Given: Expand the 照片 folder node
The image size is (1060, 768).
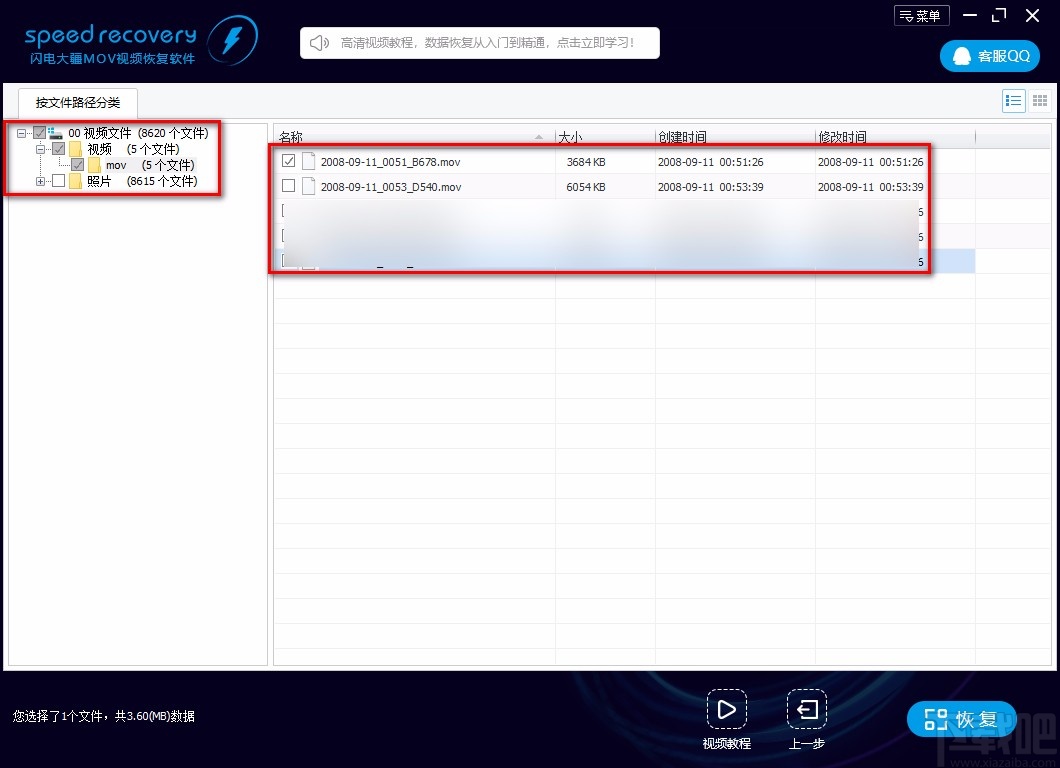Looking at the screenshot, I should (x=41, y=181).
